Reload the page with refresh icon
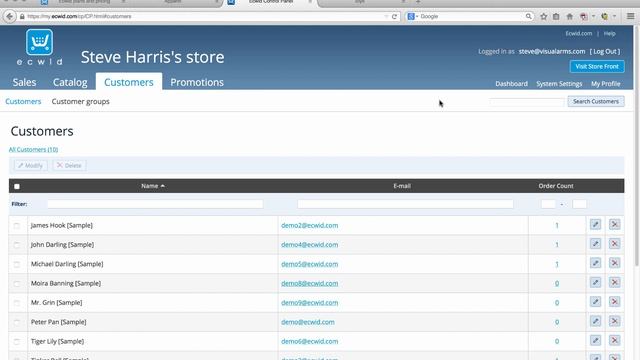This screenshot has height=360, width=640. click(x=394, y=16)
